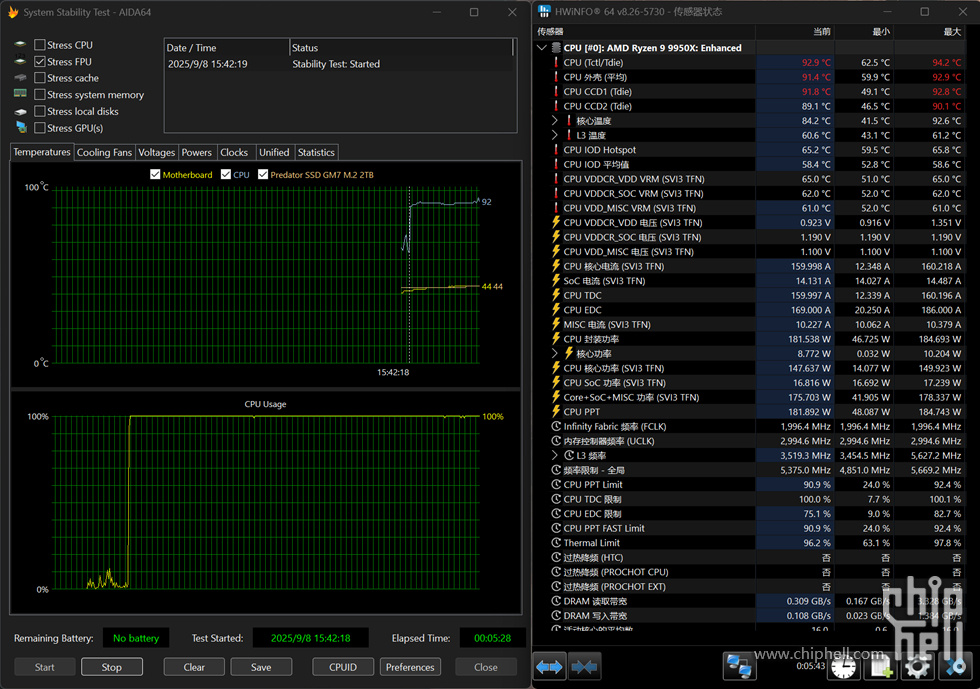Click the expand-layout blue arrows icon in HWiNFO
This screenshot has height=689, width=980.
pyautogui.click(x=549, y=667)
